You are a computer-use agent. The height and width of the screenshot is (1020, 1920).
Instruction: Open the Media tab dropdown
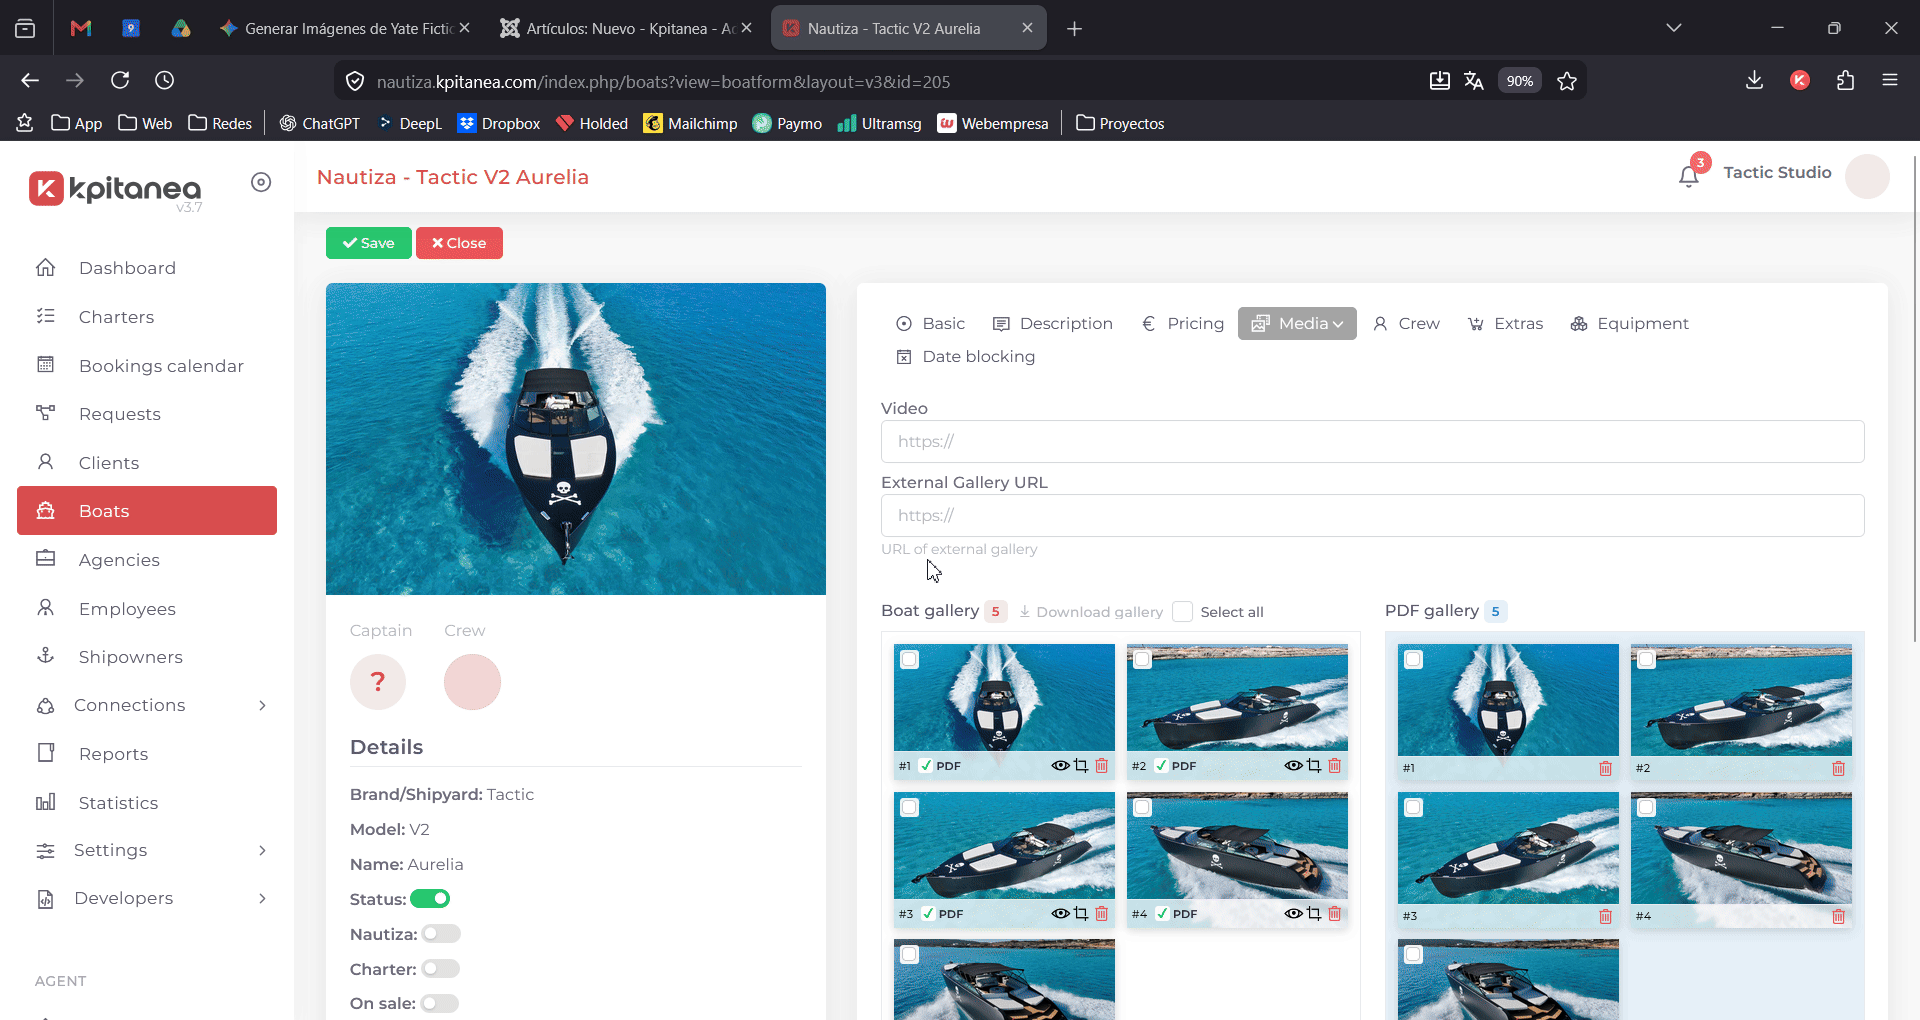pyautogui.click(x=1297, y=323)
